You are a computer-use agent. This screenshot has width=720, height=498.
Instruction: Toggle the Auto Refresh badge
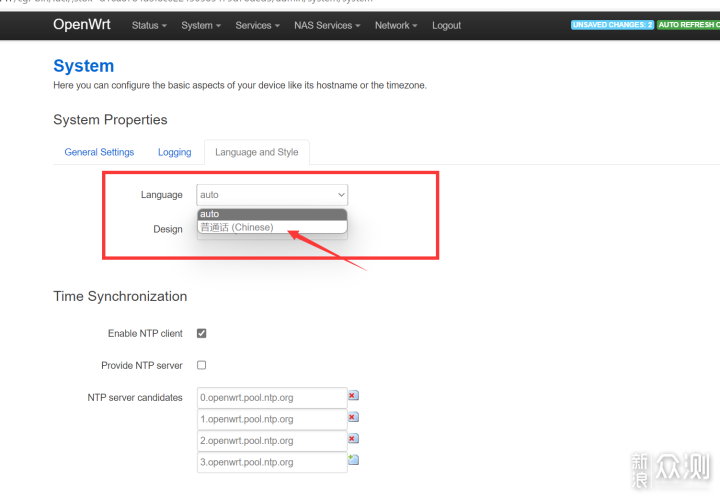688,25
